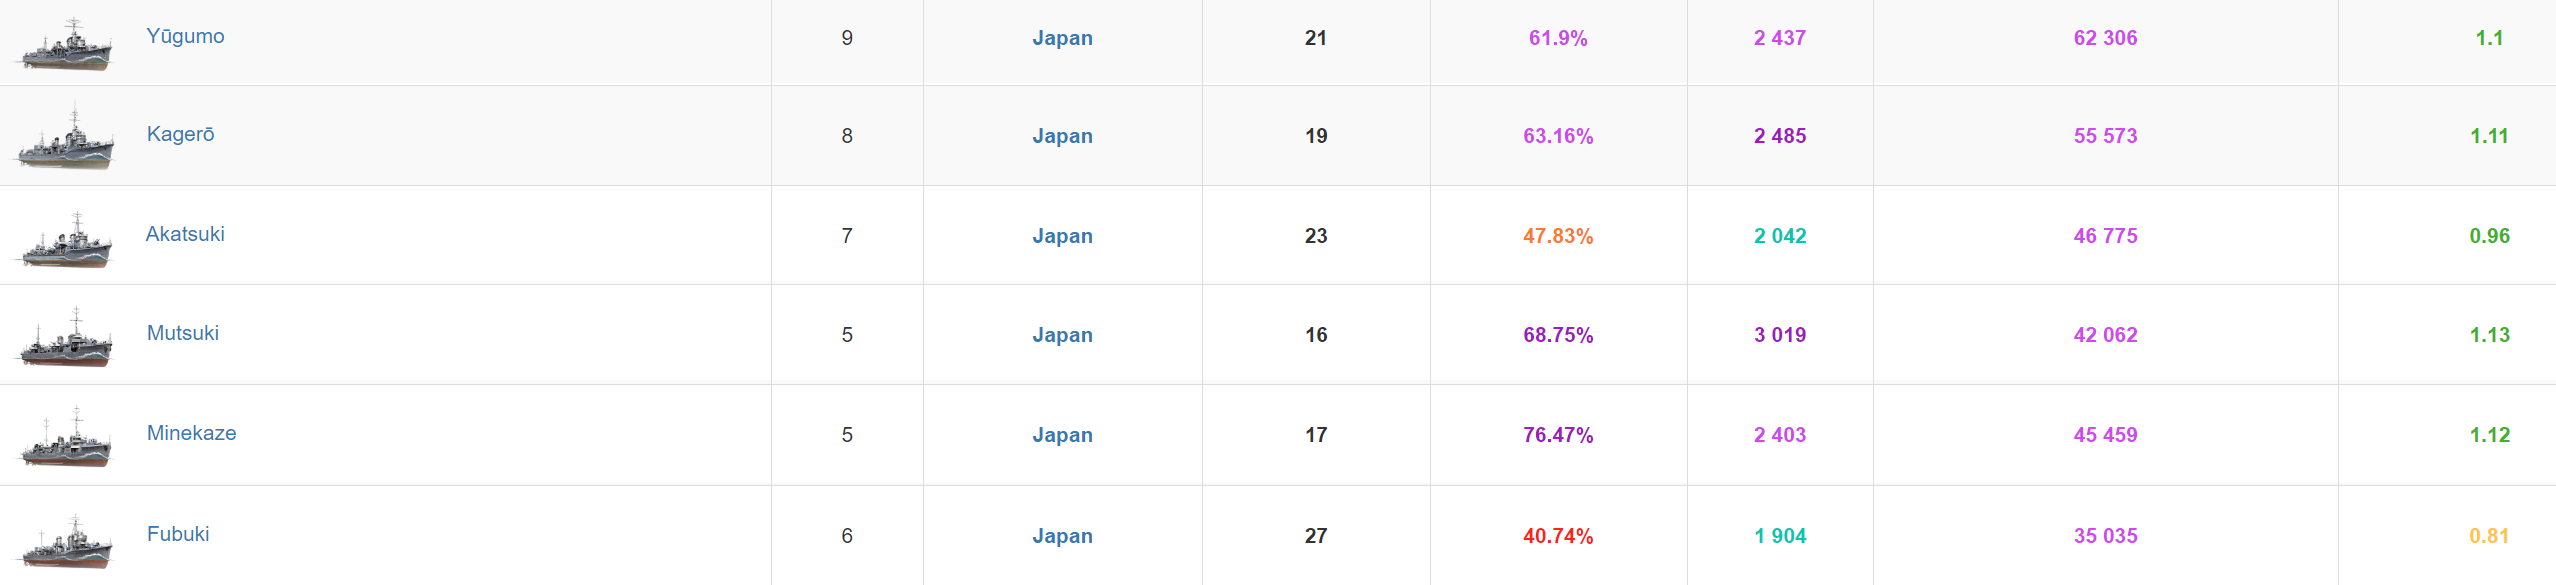
Task: Click the Yūgumo ship icon
Action: [65, 44]
